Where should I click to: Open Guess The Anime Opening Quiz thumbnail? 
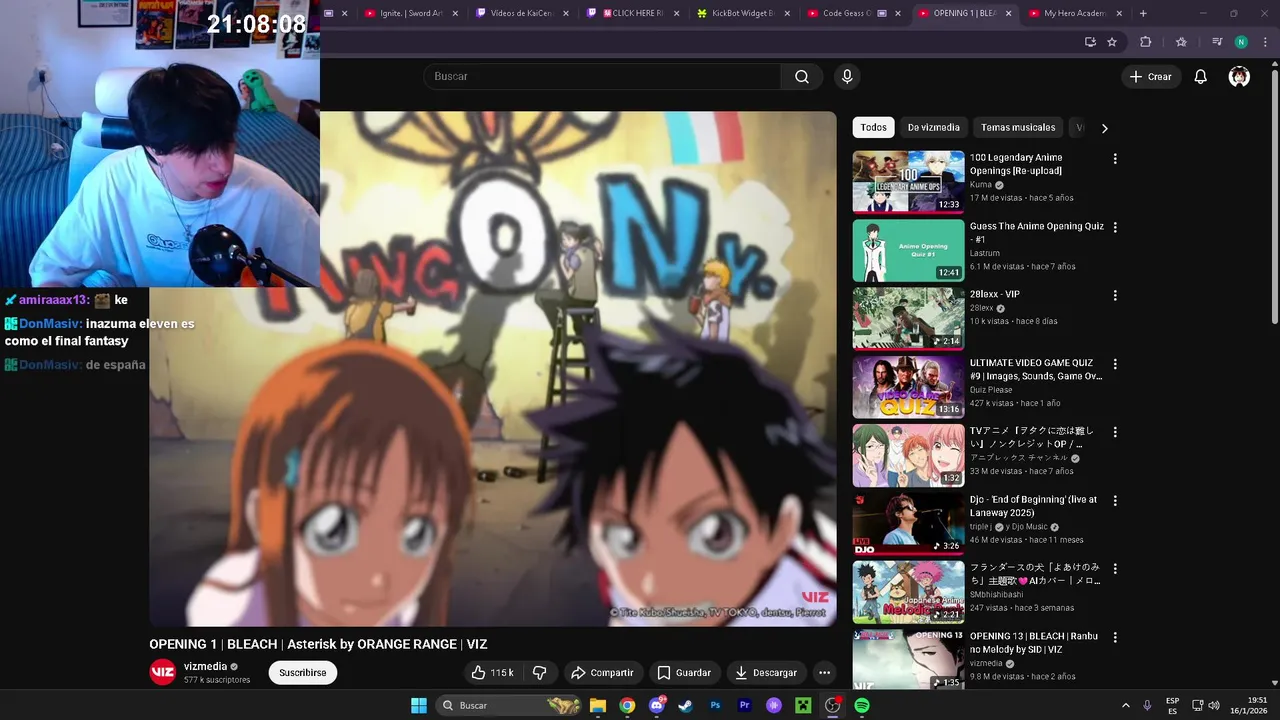coord(908,250)
